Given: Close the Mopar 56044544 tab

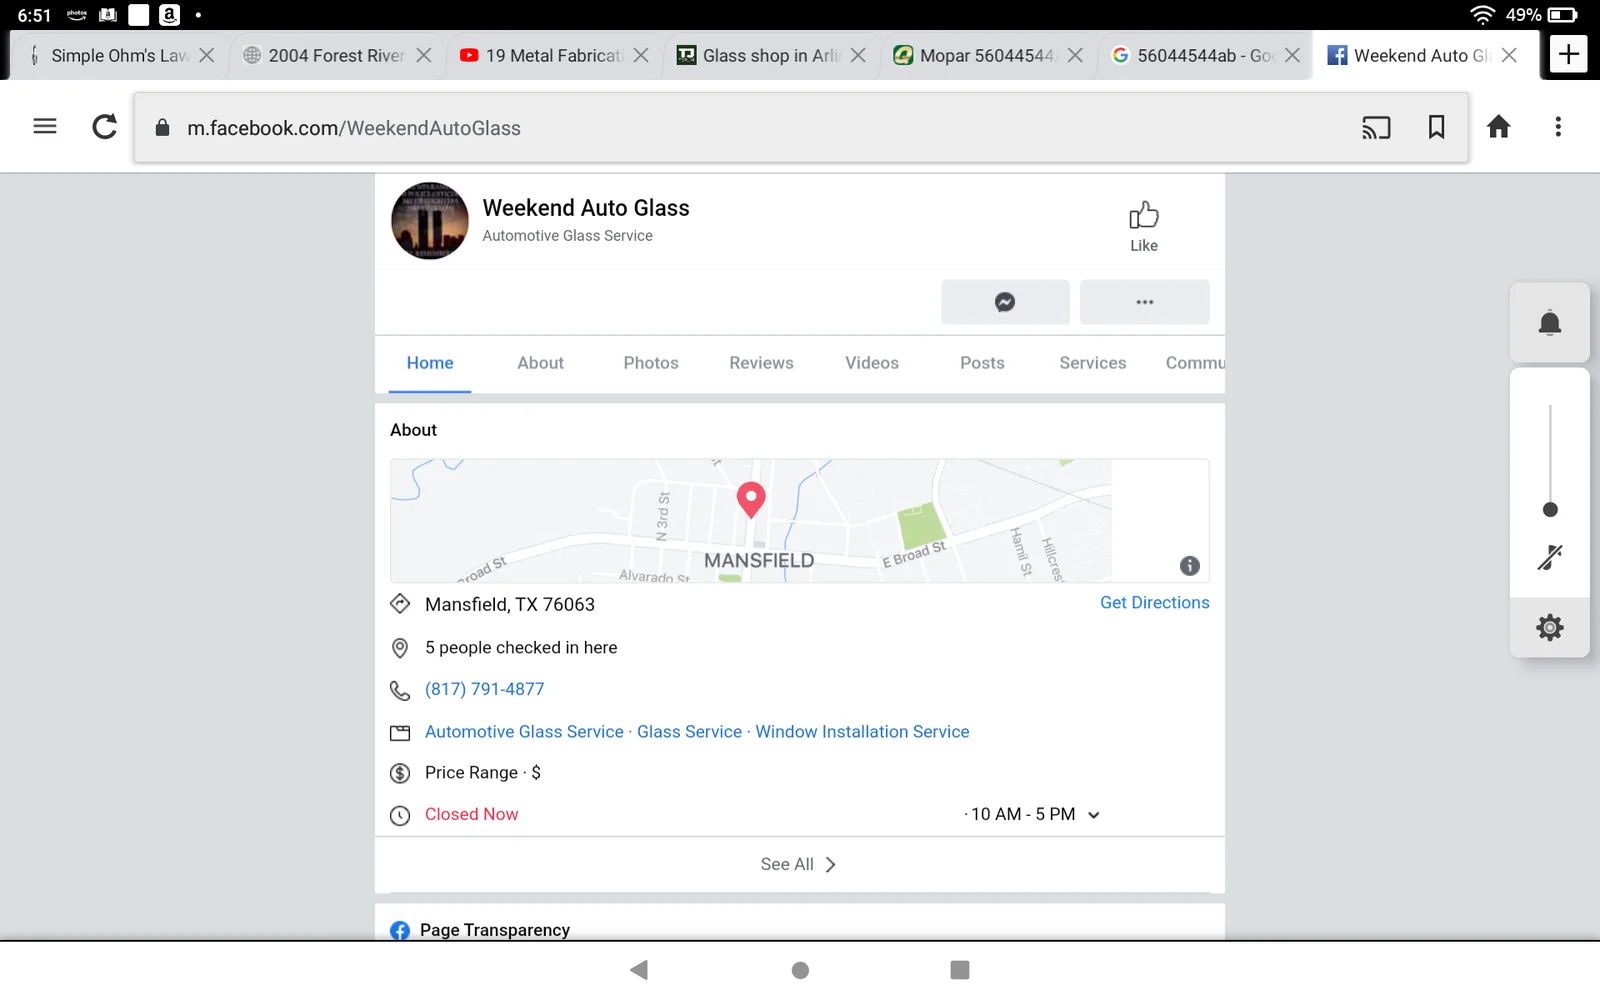Looking at the screenshot, I should (1075, 56).
